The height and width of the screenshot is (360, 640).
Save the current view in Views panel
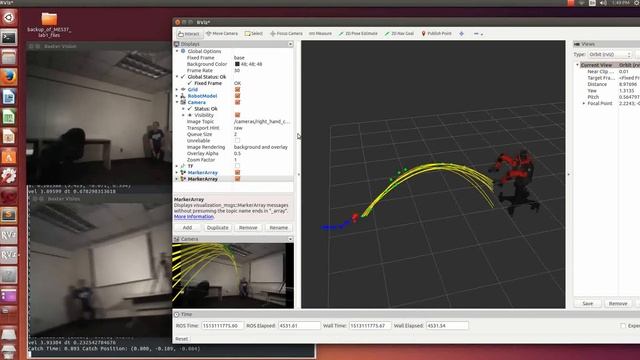[588, 304]
